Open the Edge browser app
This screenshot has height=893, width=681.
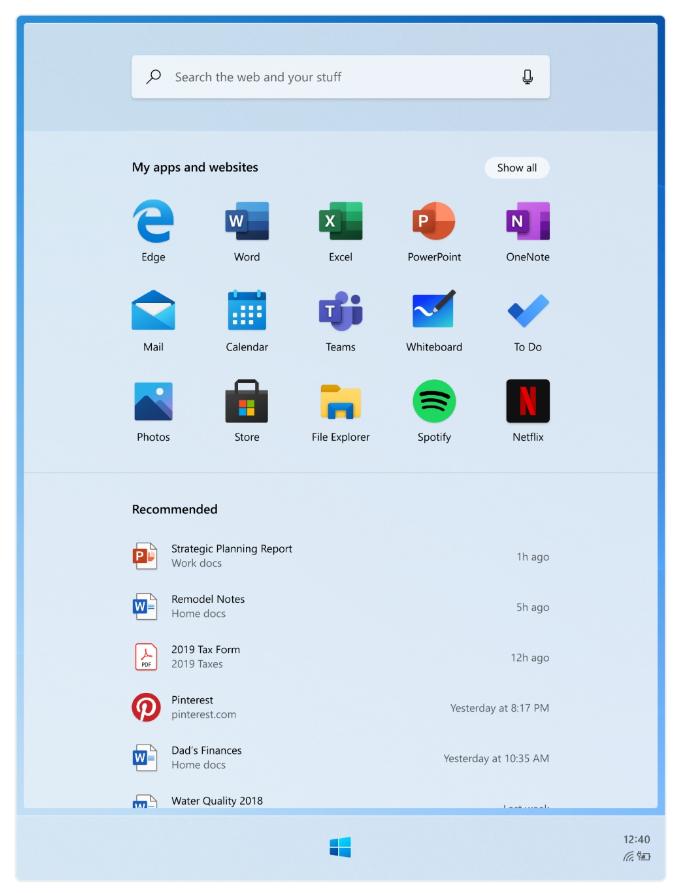pyautogui.click(x=153, y=221)
